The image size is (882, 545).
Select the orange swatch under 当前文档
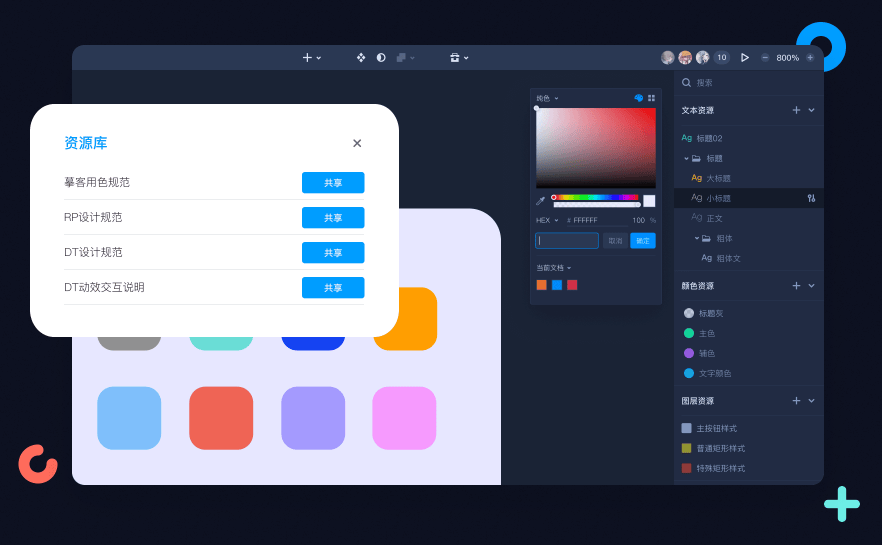click(542, 285)
